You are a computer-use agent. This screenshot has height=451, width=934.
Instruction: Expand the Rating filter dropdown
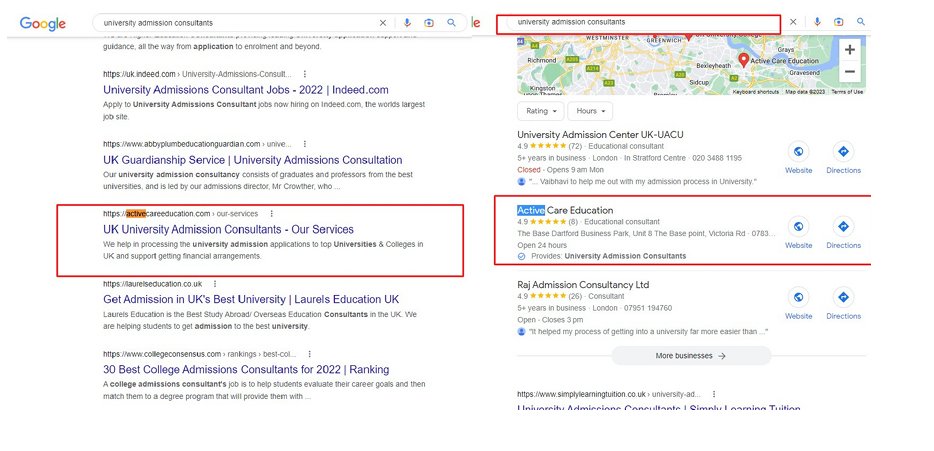[x=540, y=111]
